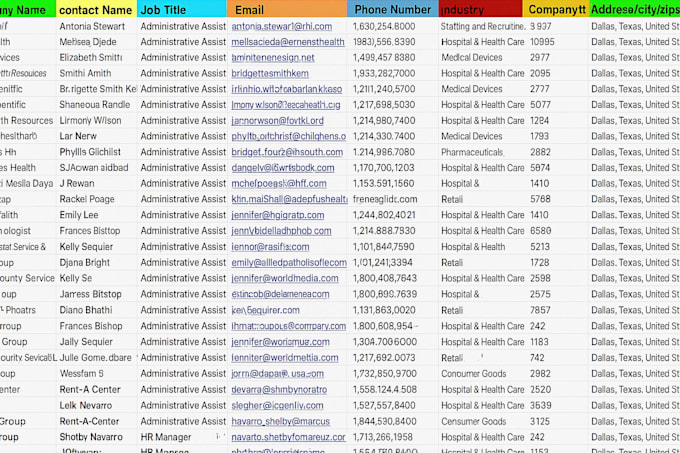Open email link bridgettesmithkem
This screenshot has height=453, width=680.
point(270,73)
